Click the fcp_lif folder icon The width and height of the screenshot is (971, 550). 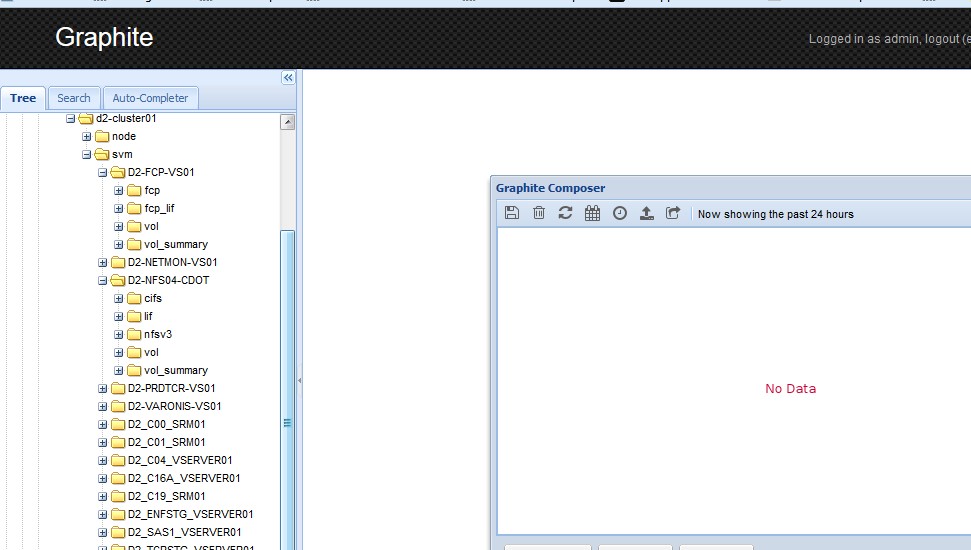[134, 208]
